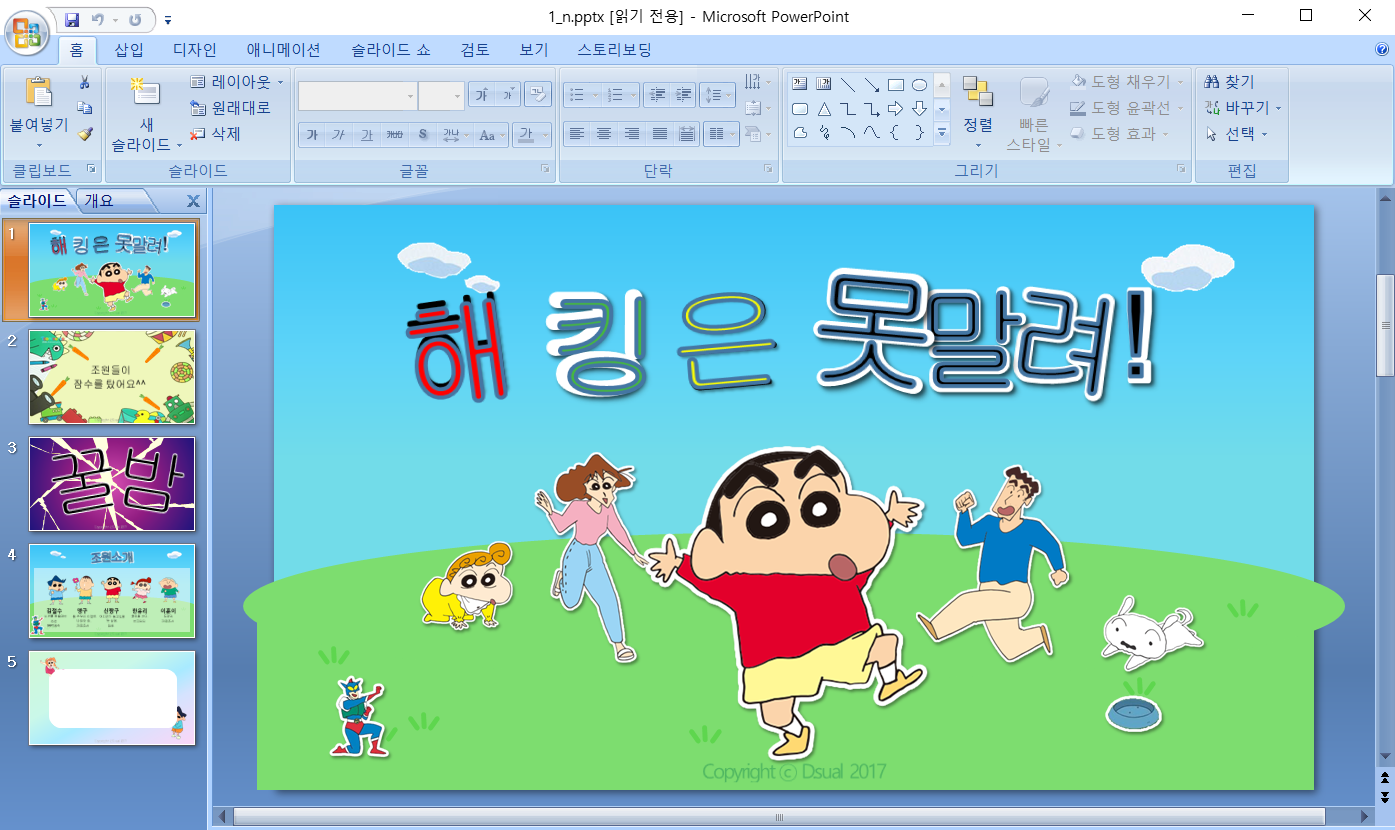Click the 삭제 delete slide button
1395x830 pixels.
(216, 134)
